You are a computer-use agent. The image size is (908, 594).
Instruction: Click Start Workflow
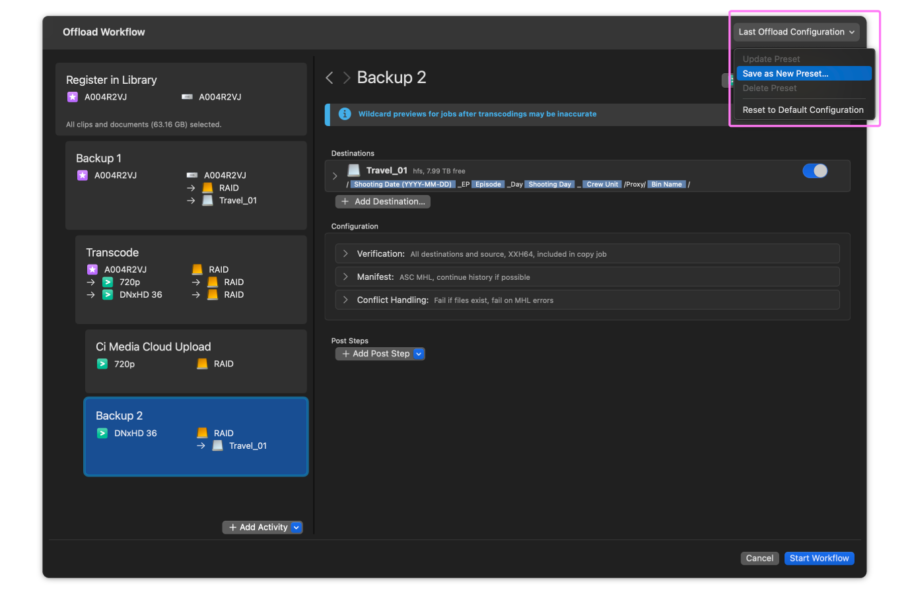pyautogui.click(x=819, y=558)
